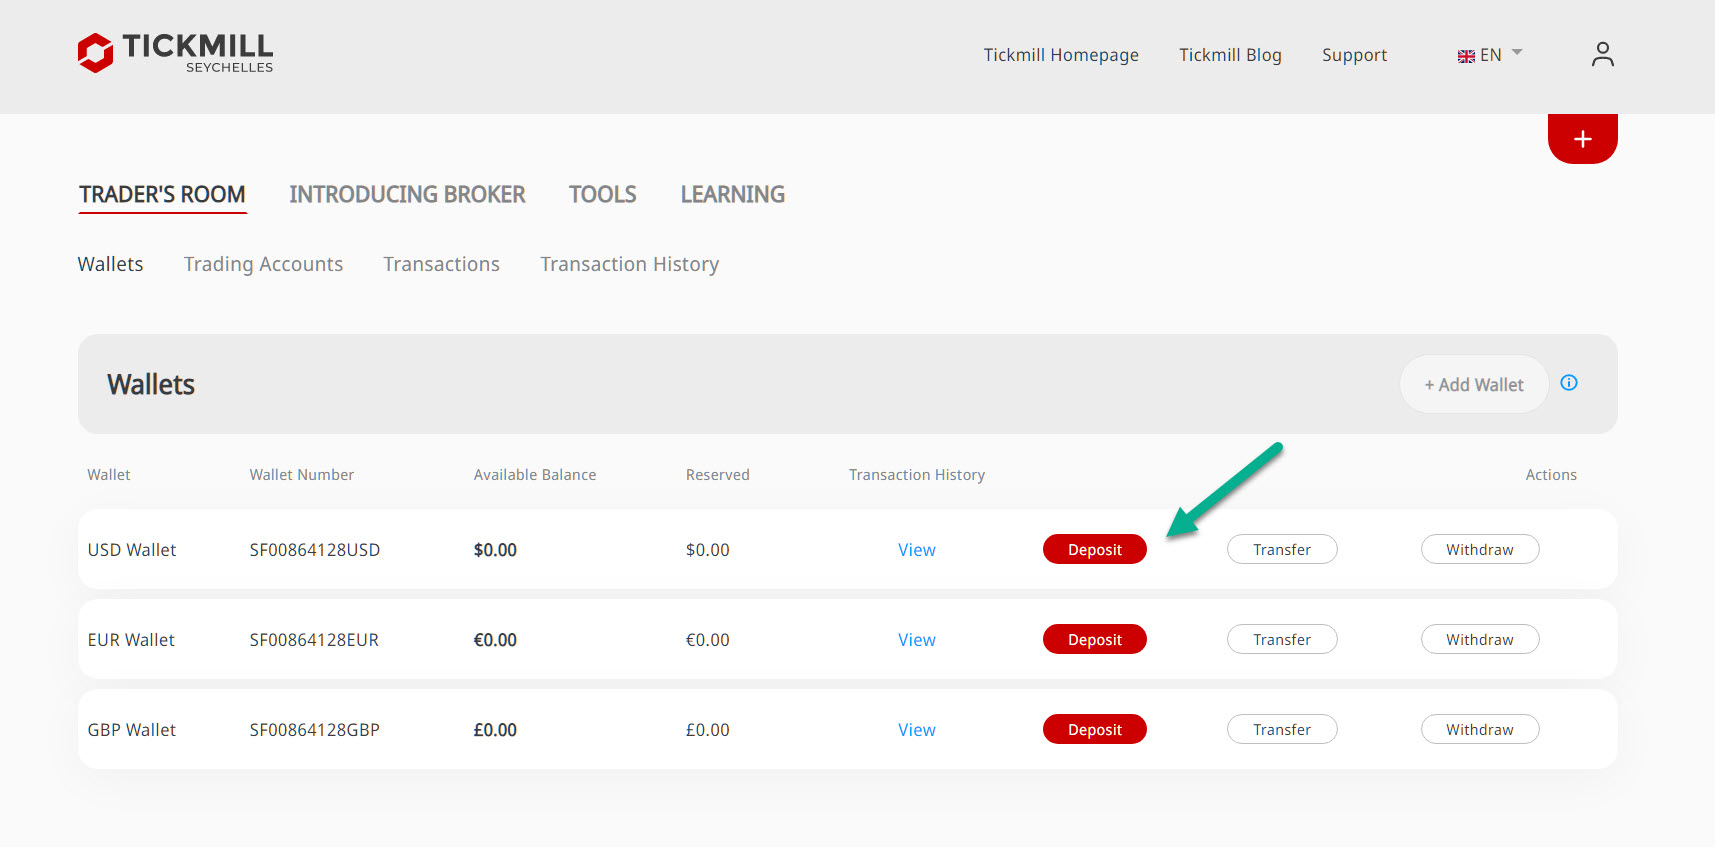Click the red plus quick-action button
Viewport: 1715px width, 847px height.
pyautogui.click(x=1582, y=139)
